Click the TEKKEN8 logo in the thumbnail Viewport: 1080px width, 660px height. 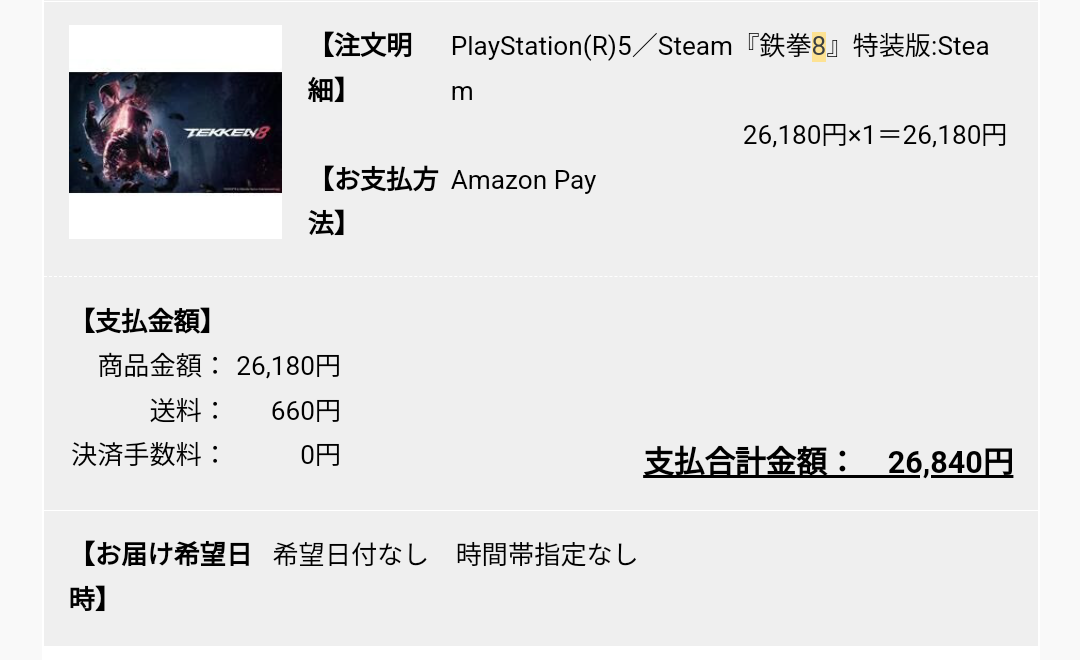[227, 132]
